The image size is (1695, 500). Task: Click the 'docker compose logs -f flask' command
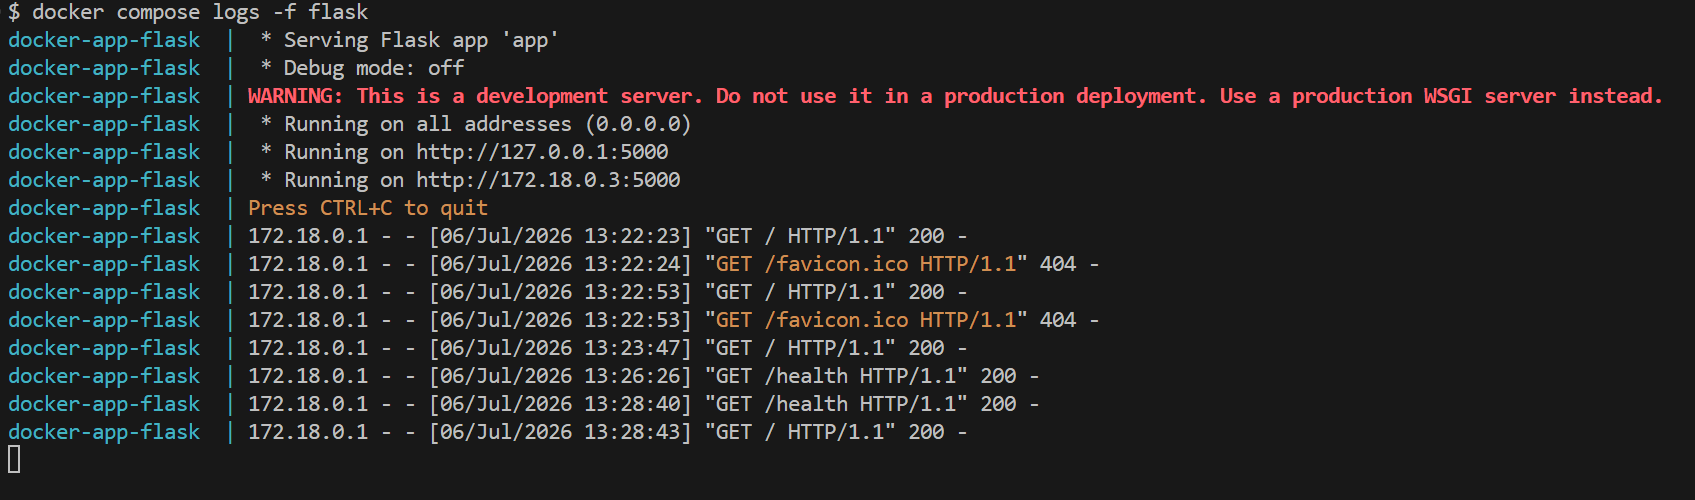tap(200, 12)
